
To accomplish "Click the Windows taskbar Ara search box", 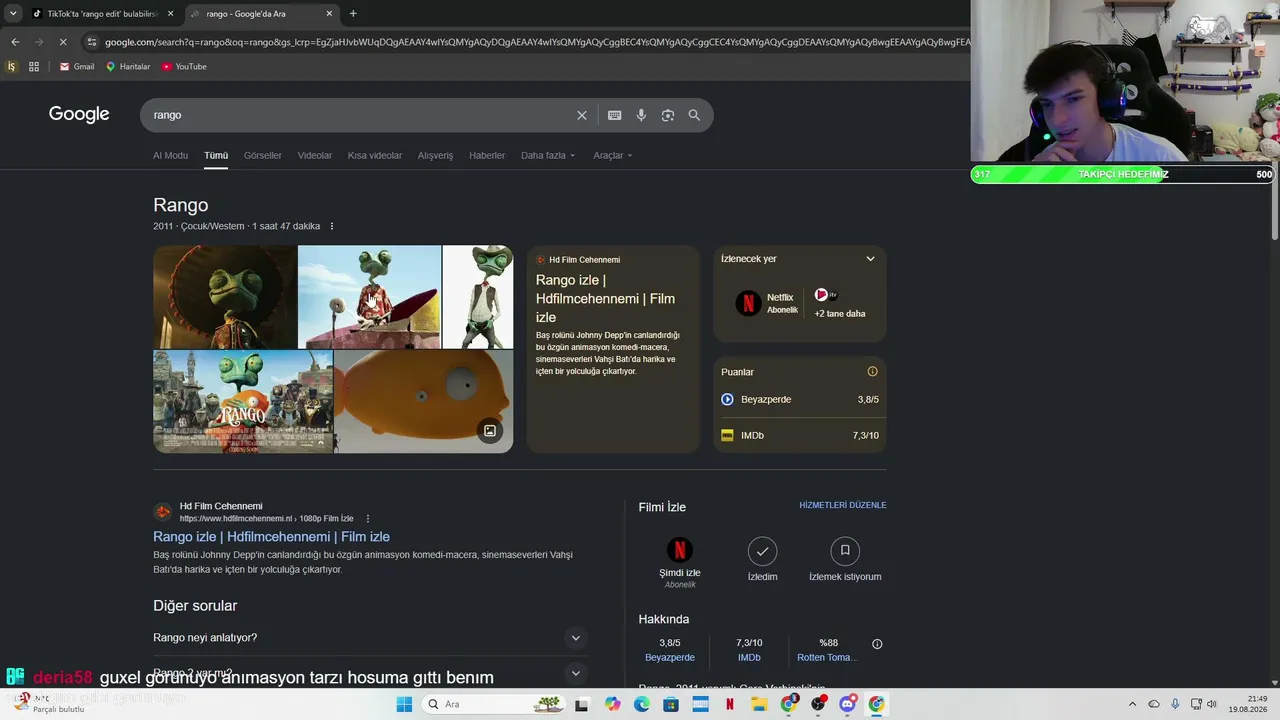I will pos(494,704).
